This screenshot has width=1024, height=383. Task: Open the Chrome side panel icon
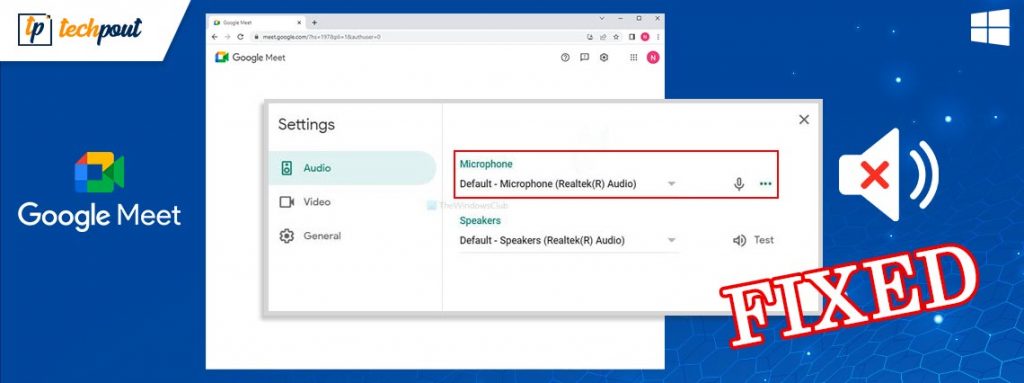coord(632,37)
